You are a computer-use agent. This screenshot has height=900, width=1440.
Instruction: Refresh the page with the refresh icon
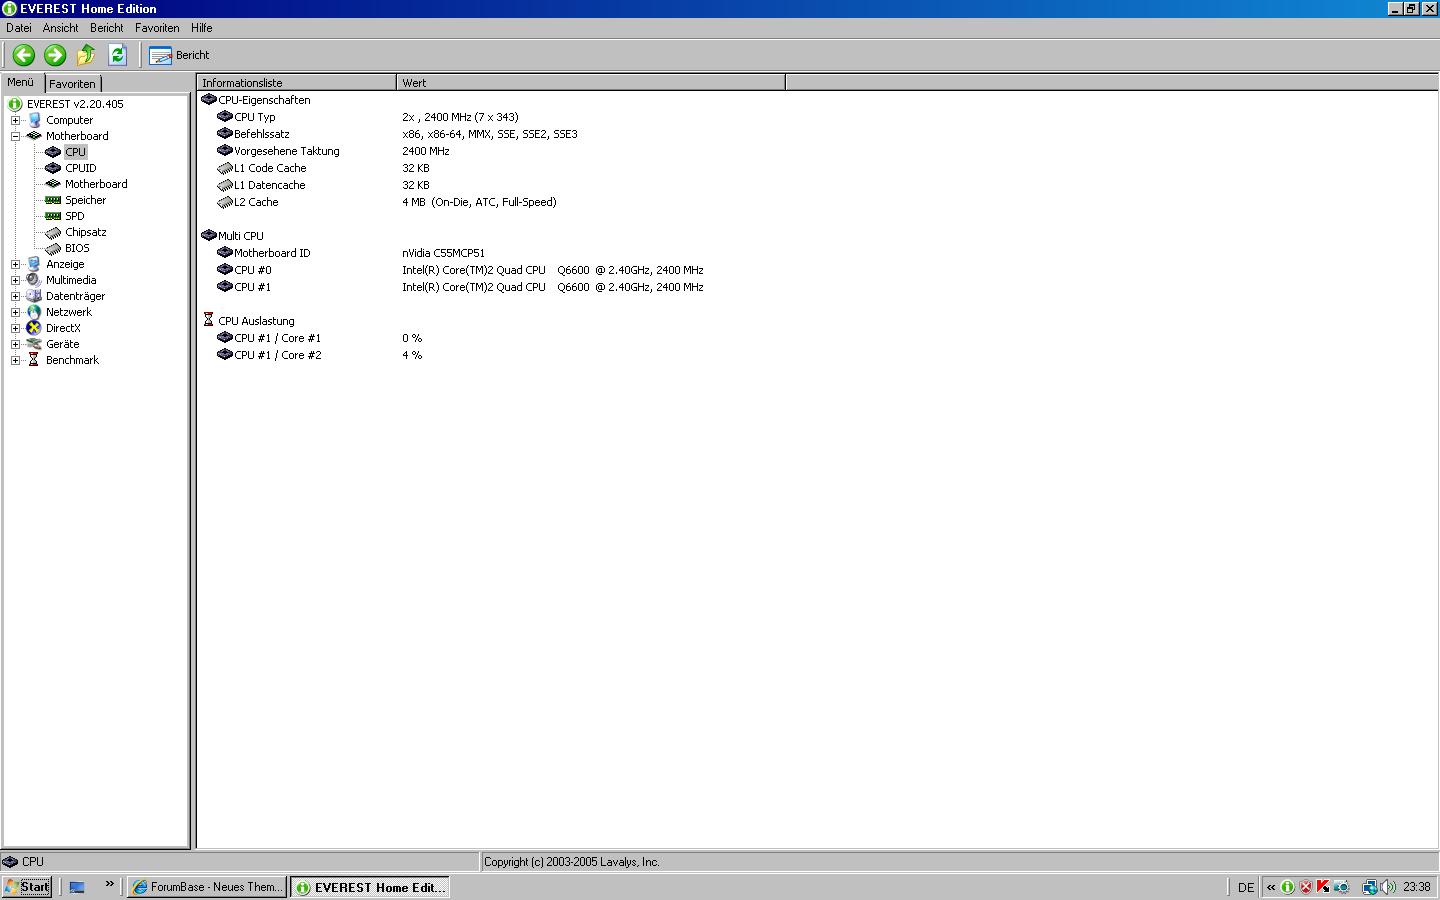pyautogui.click(x=117, y=55)
